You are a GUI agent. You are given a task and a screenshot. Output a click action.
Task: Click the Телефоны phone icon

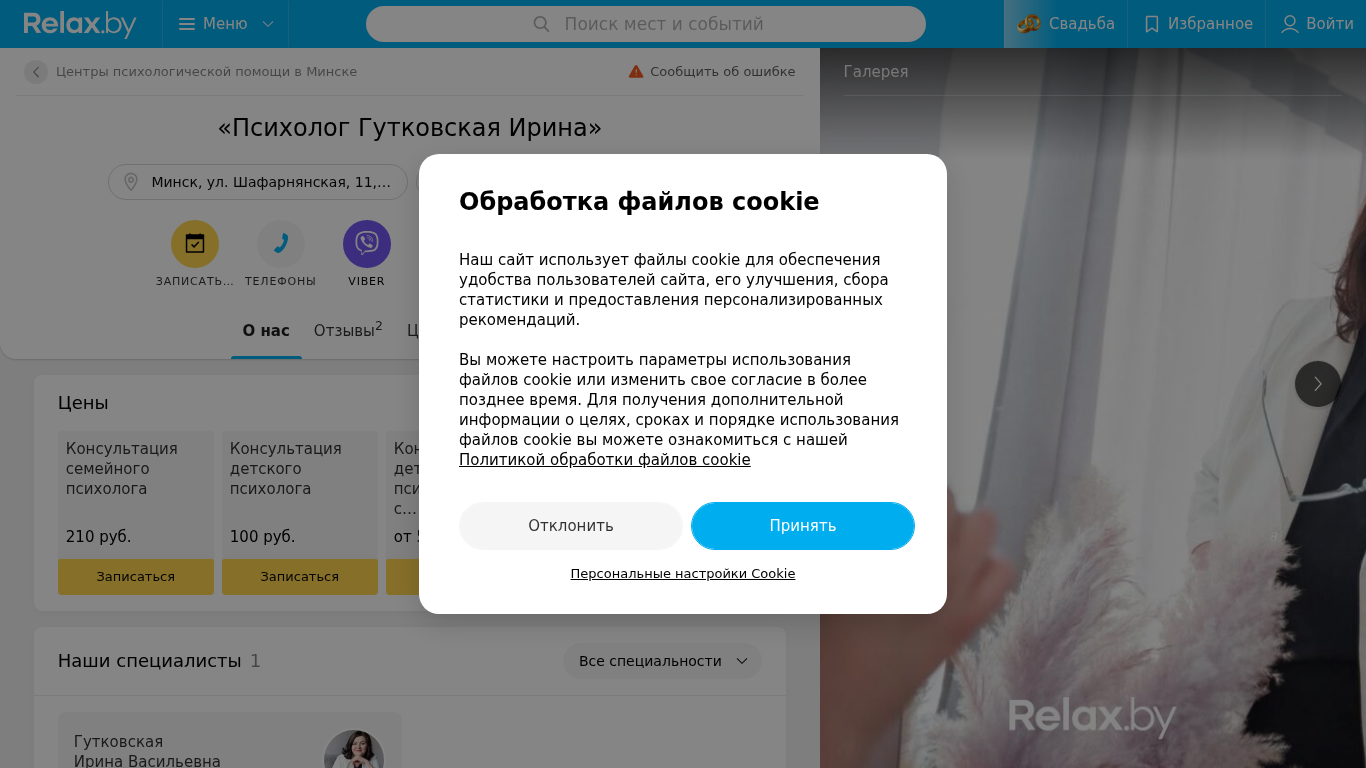(x=281, y=244)
